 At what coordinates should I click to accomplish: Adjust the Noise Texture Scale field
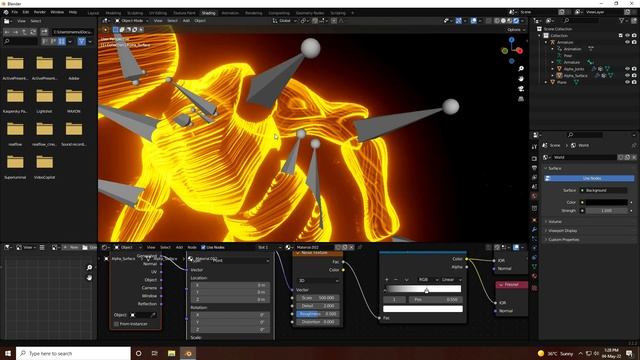click(x=319, y=298)
